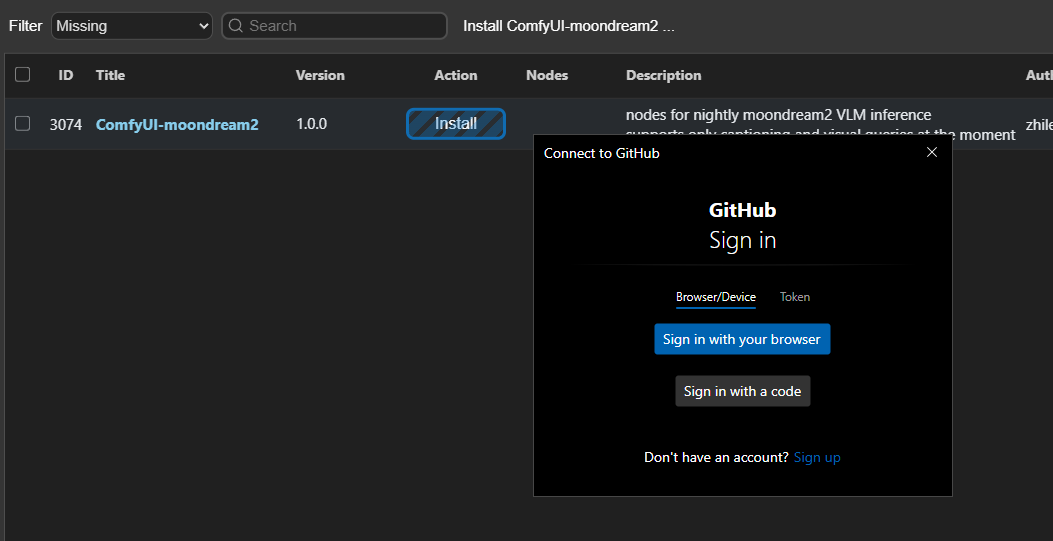This screenshot has width=1053, height=541.
Task: Click the Nodes column header
Action: 547,75
